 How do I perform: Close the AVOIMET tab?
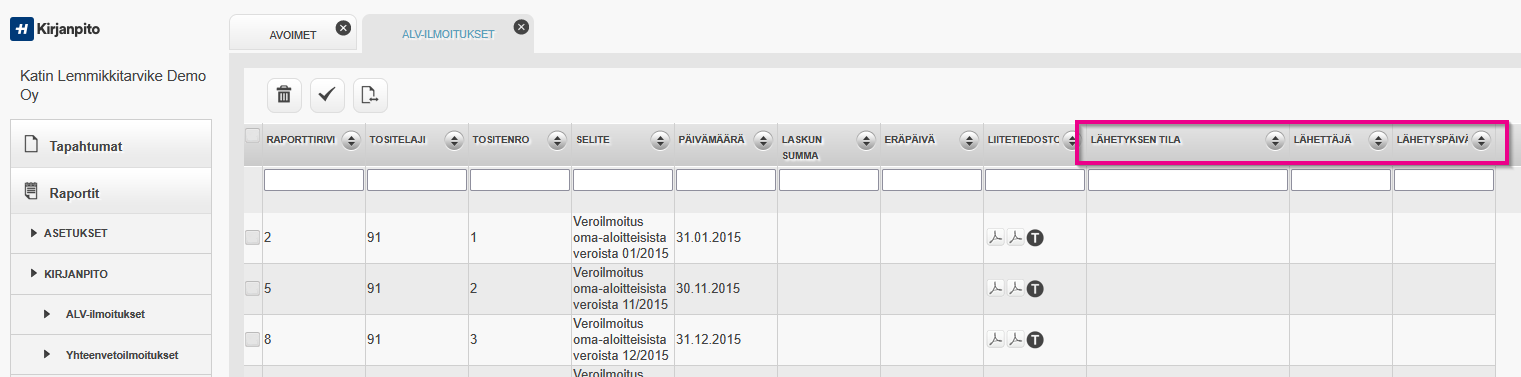(x=343, y=28)
